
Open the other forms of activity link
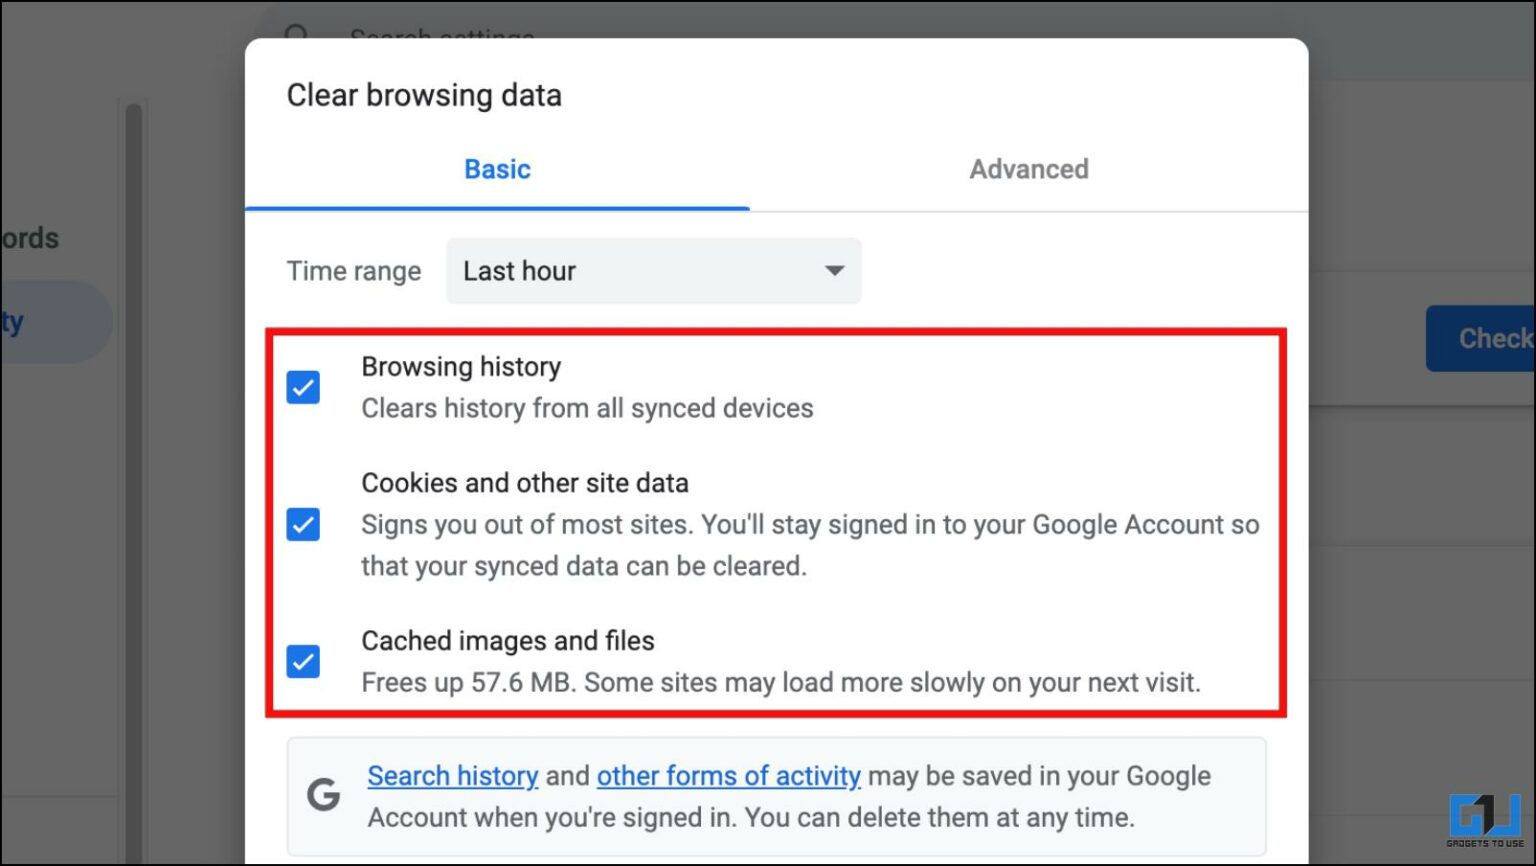(729, 776)
